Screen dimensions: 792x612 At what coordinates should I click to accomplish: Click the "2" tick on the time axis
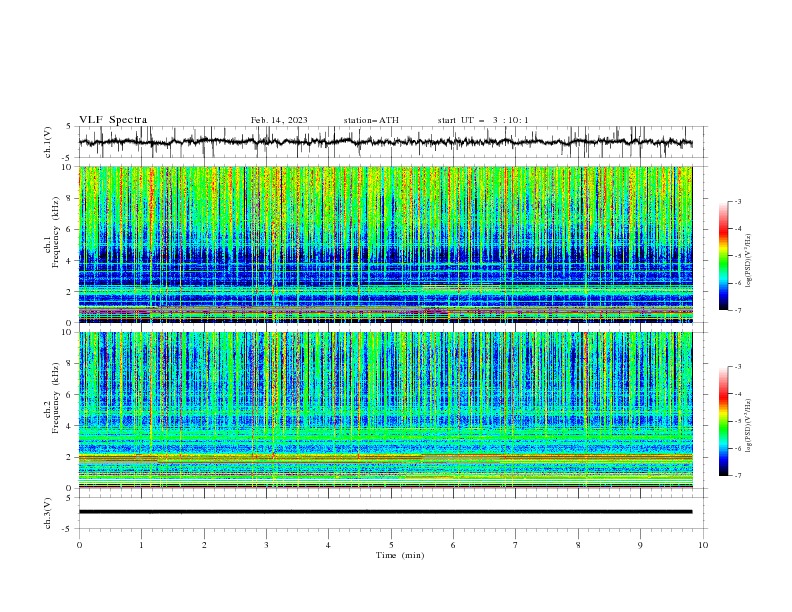[204, 545]
